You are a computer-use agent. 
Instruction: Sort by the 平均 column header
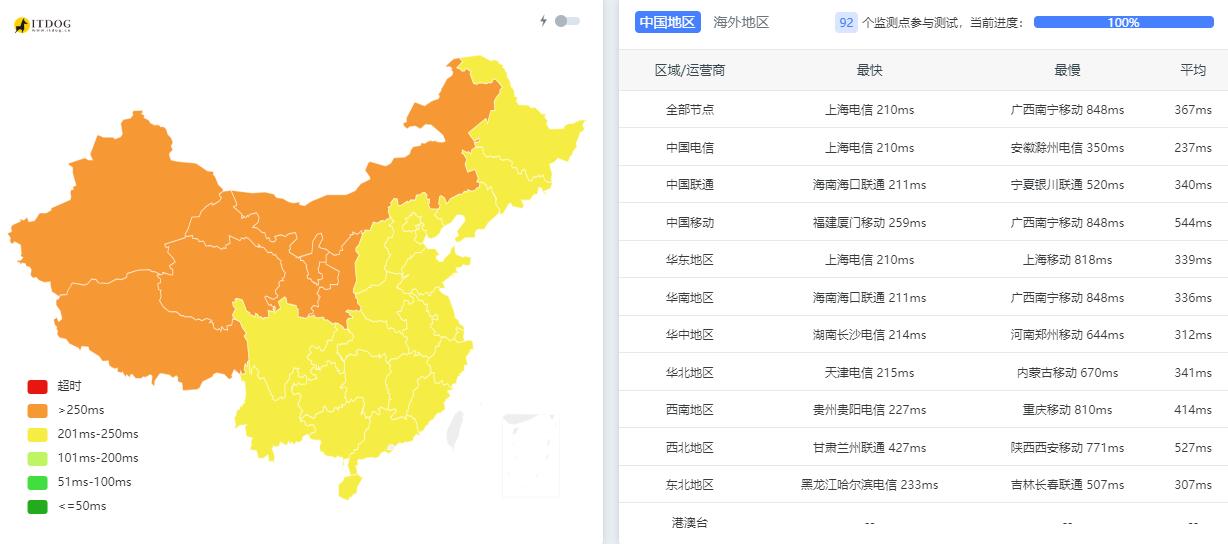tap(1193, 70)
